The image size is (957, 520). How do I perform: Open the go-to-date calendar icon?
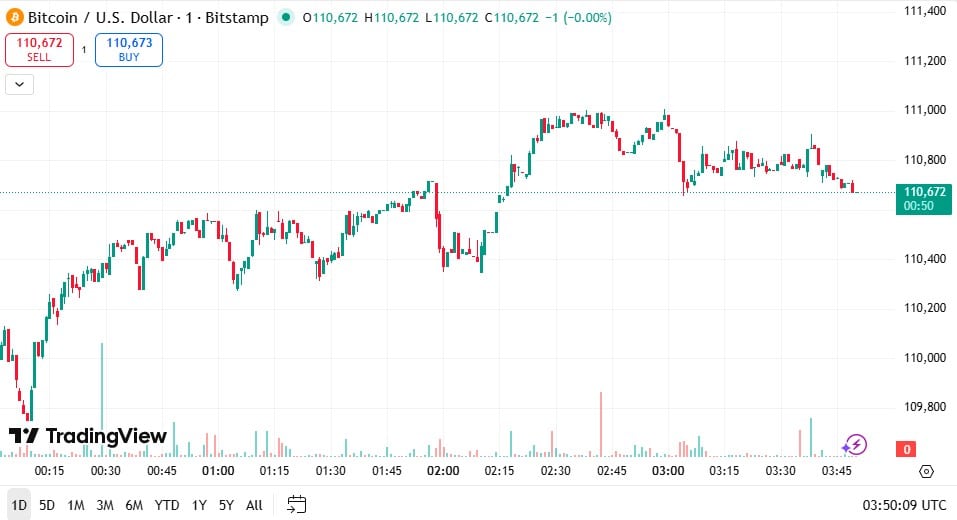[296, 504]
